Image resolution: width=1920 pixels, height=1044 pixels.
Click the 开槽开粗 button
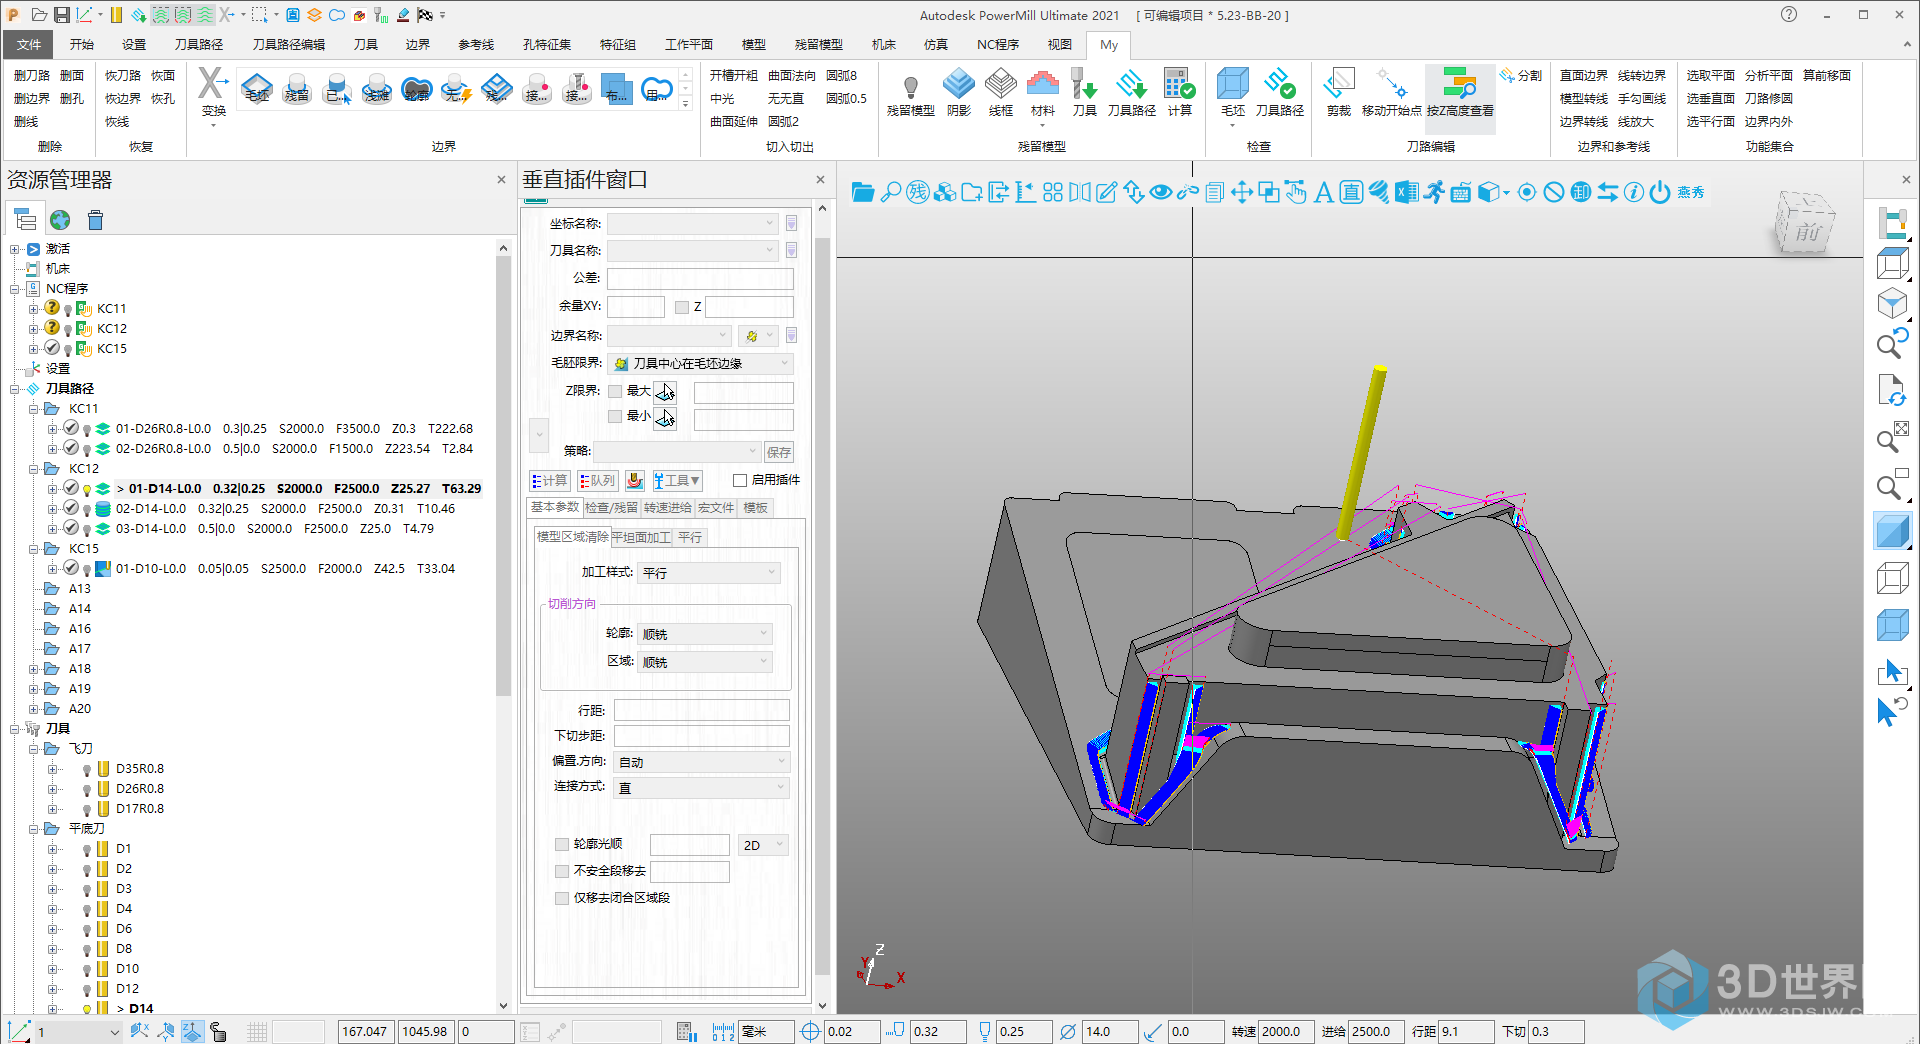(734, 76)
